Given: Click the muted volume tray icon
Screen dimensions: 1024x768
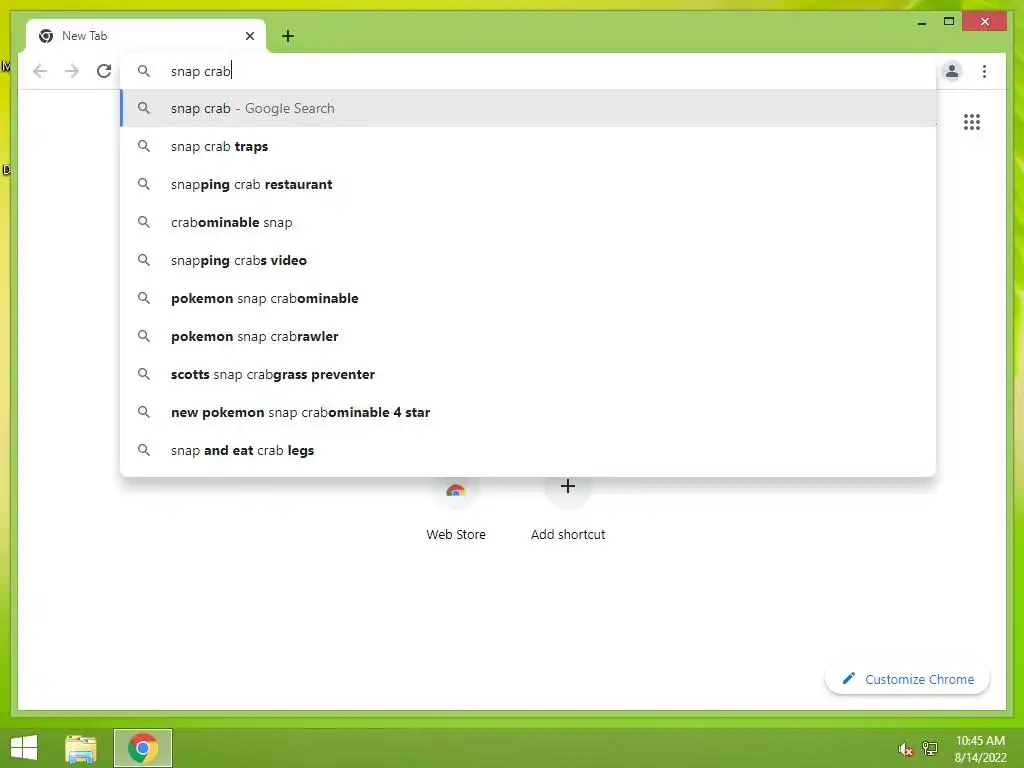Looking at the screenshot, I should (904, 749).
